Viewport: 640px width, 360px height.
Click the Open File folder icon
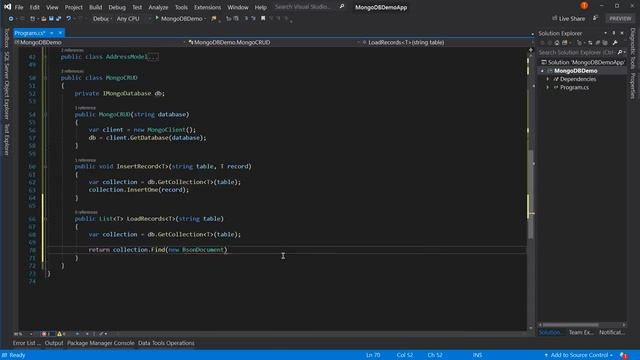pyautogui.click(x=44, y=18)
